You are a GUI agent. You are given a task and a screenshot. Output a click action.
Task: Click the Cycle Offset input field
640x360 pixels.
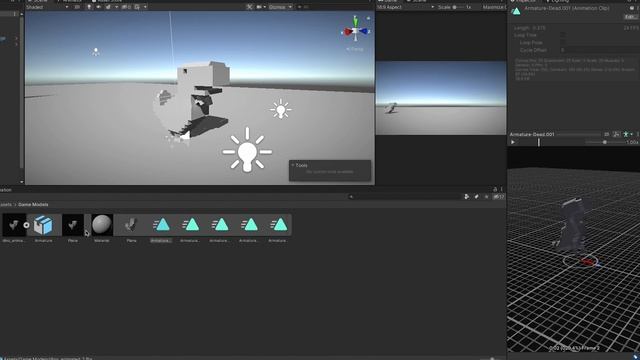click(x=600, y=50)
